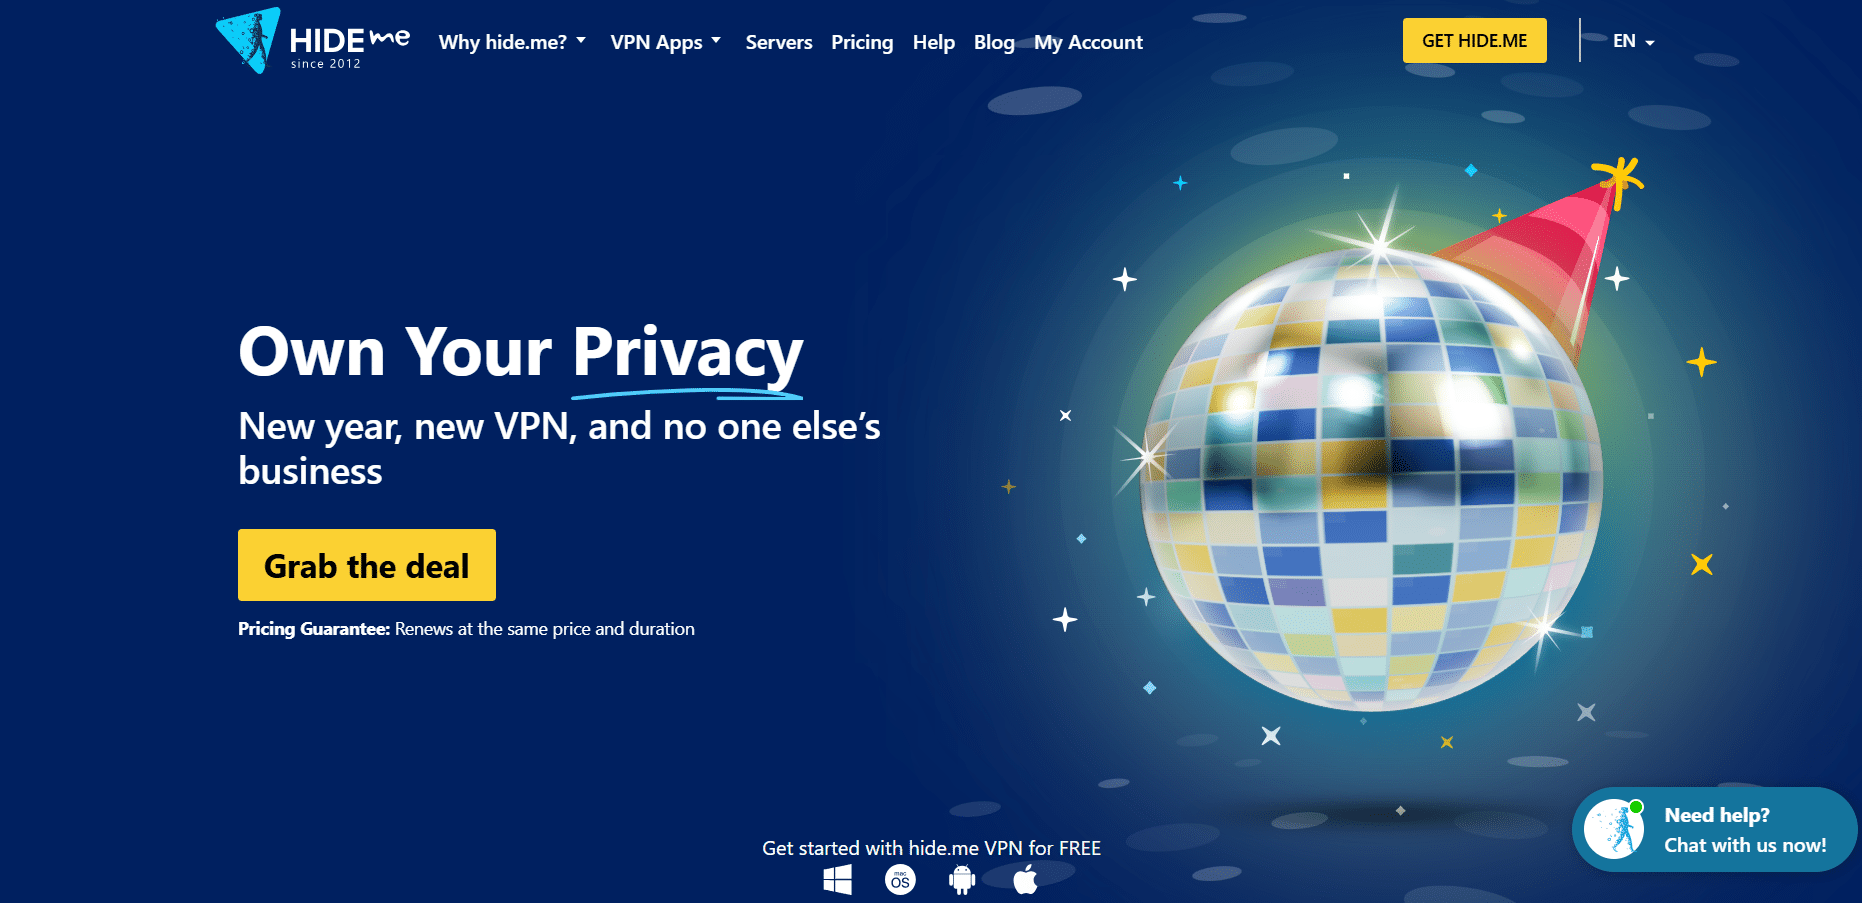Open the EN language selector
The image size is (1862, 903).
coord(1634,41)
